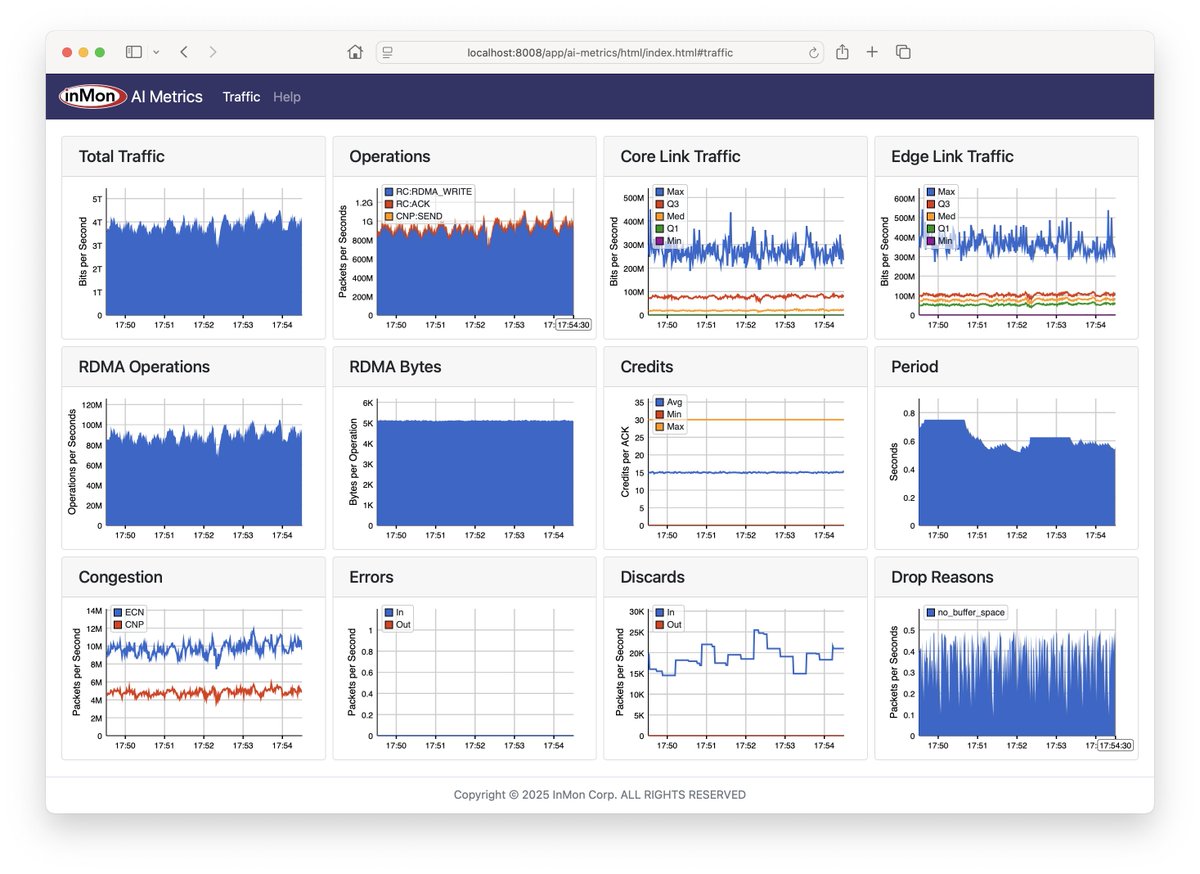The image size is (1200, 874).
Task: Reload the page with the refresh icon
Action: coord(814,52)
